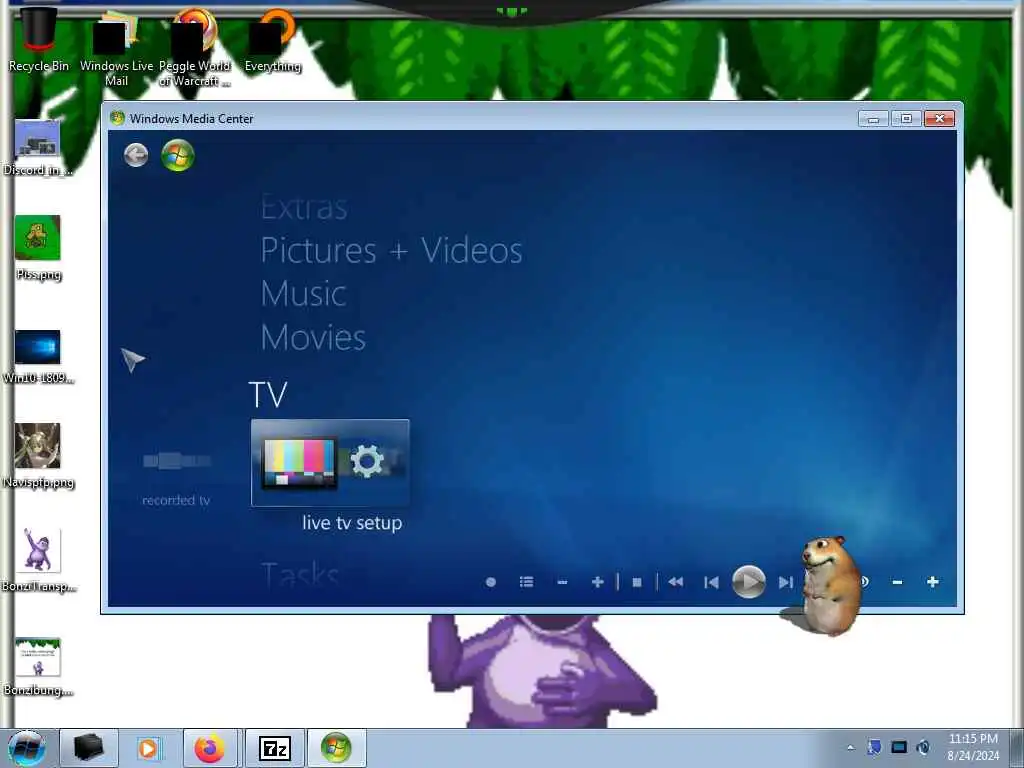Maximize the Windows Media Center window
1024x768 pixels.
tap(906, 118)
